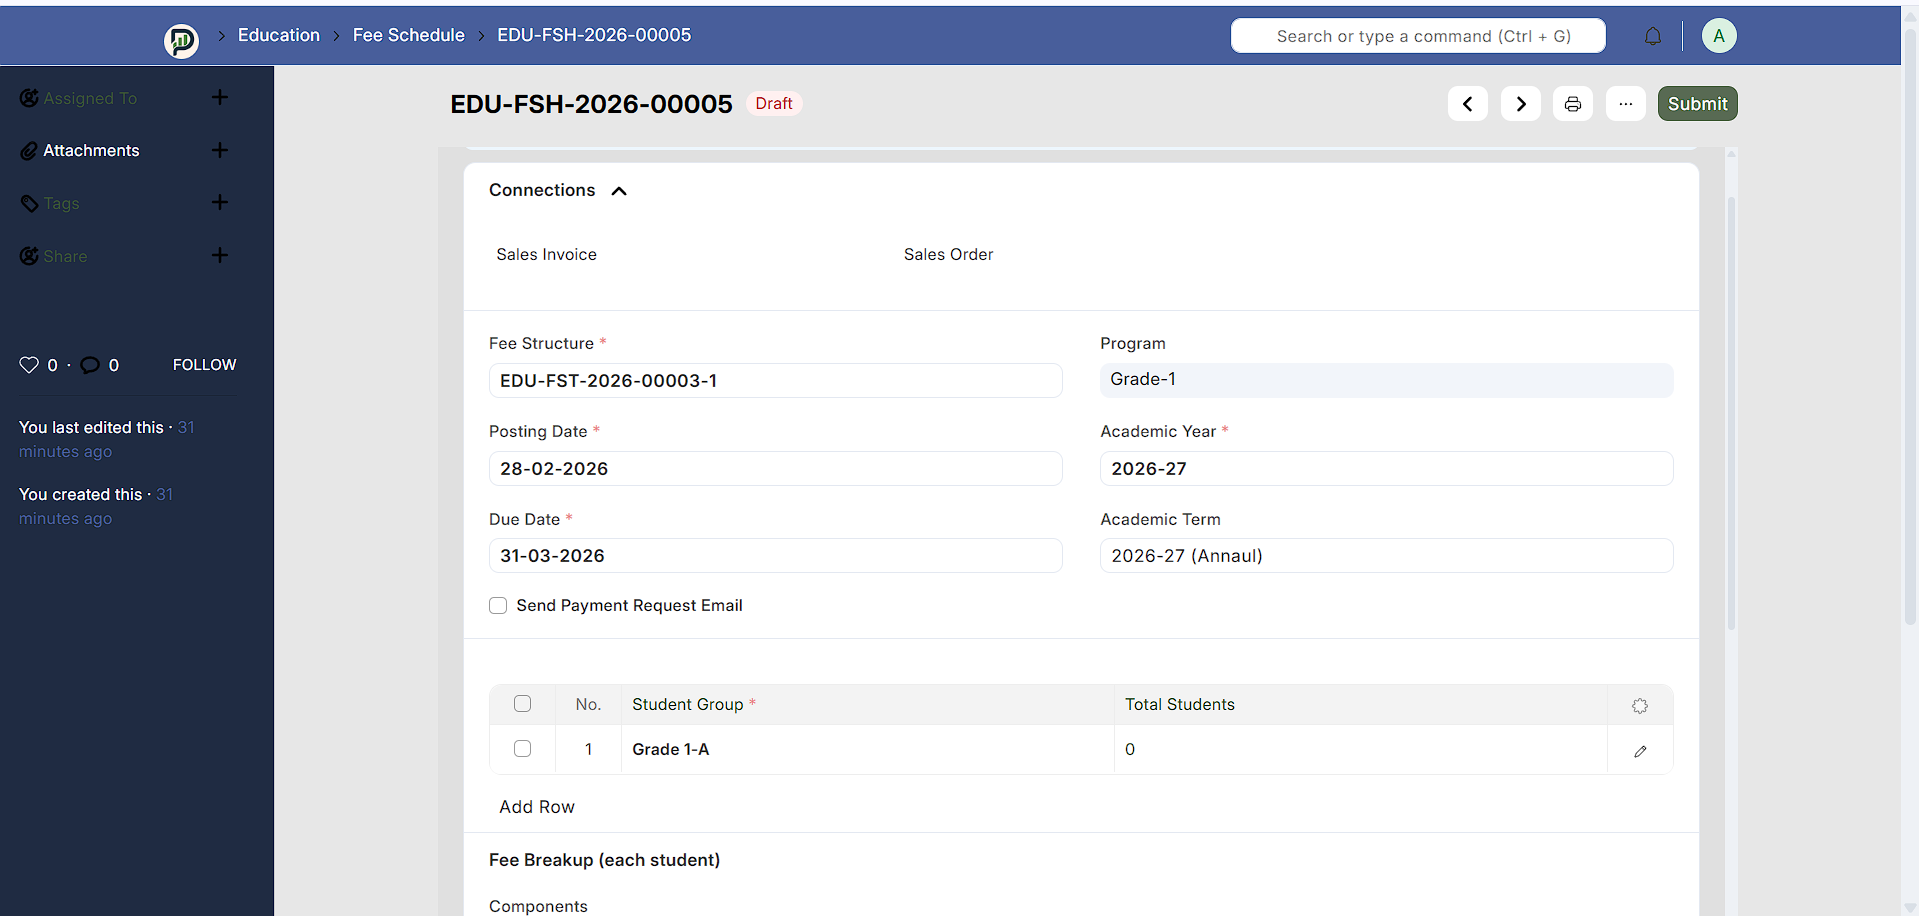The width and height of the screenshot is (1919, 916).
Task: Like this document with heart icon
Action: pyautogui.click(x=29, y=365)
